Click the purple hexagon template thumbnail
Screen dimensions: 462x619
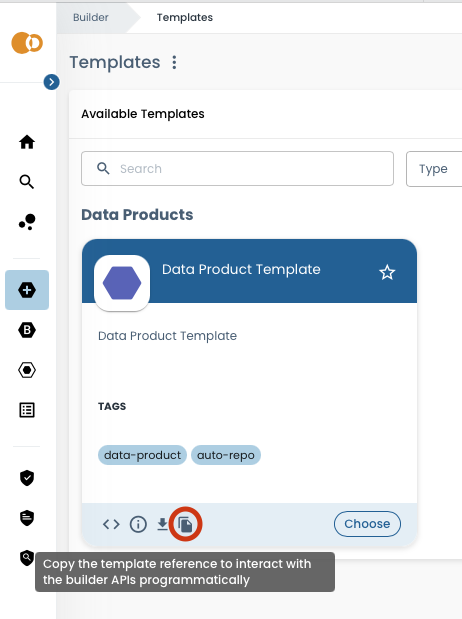click(122, 283)
